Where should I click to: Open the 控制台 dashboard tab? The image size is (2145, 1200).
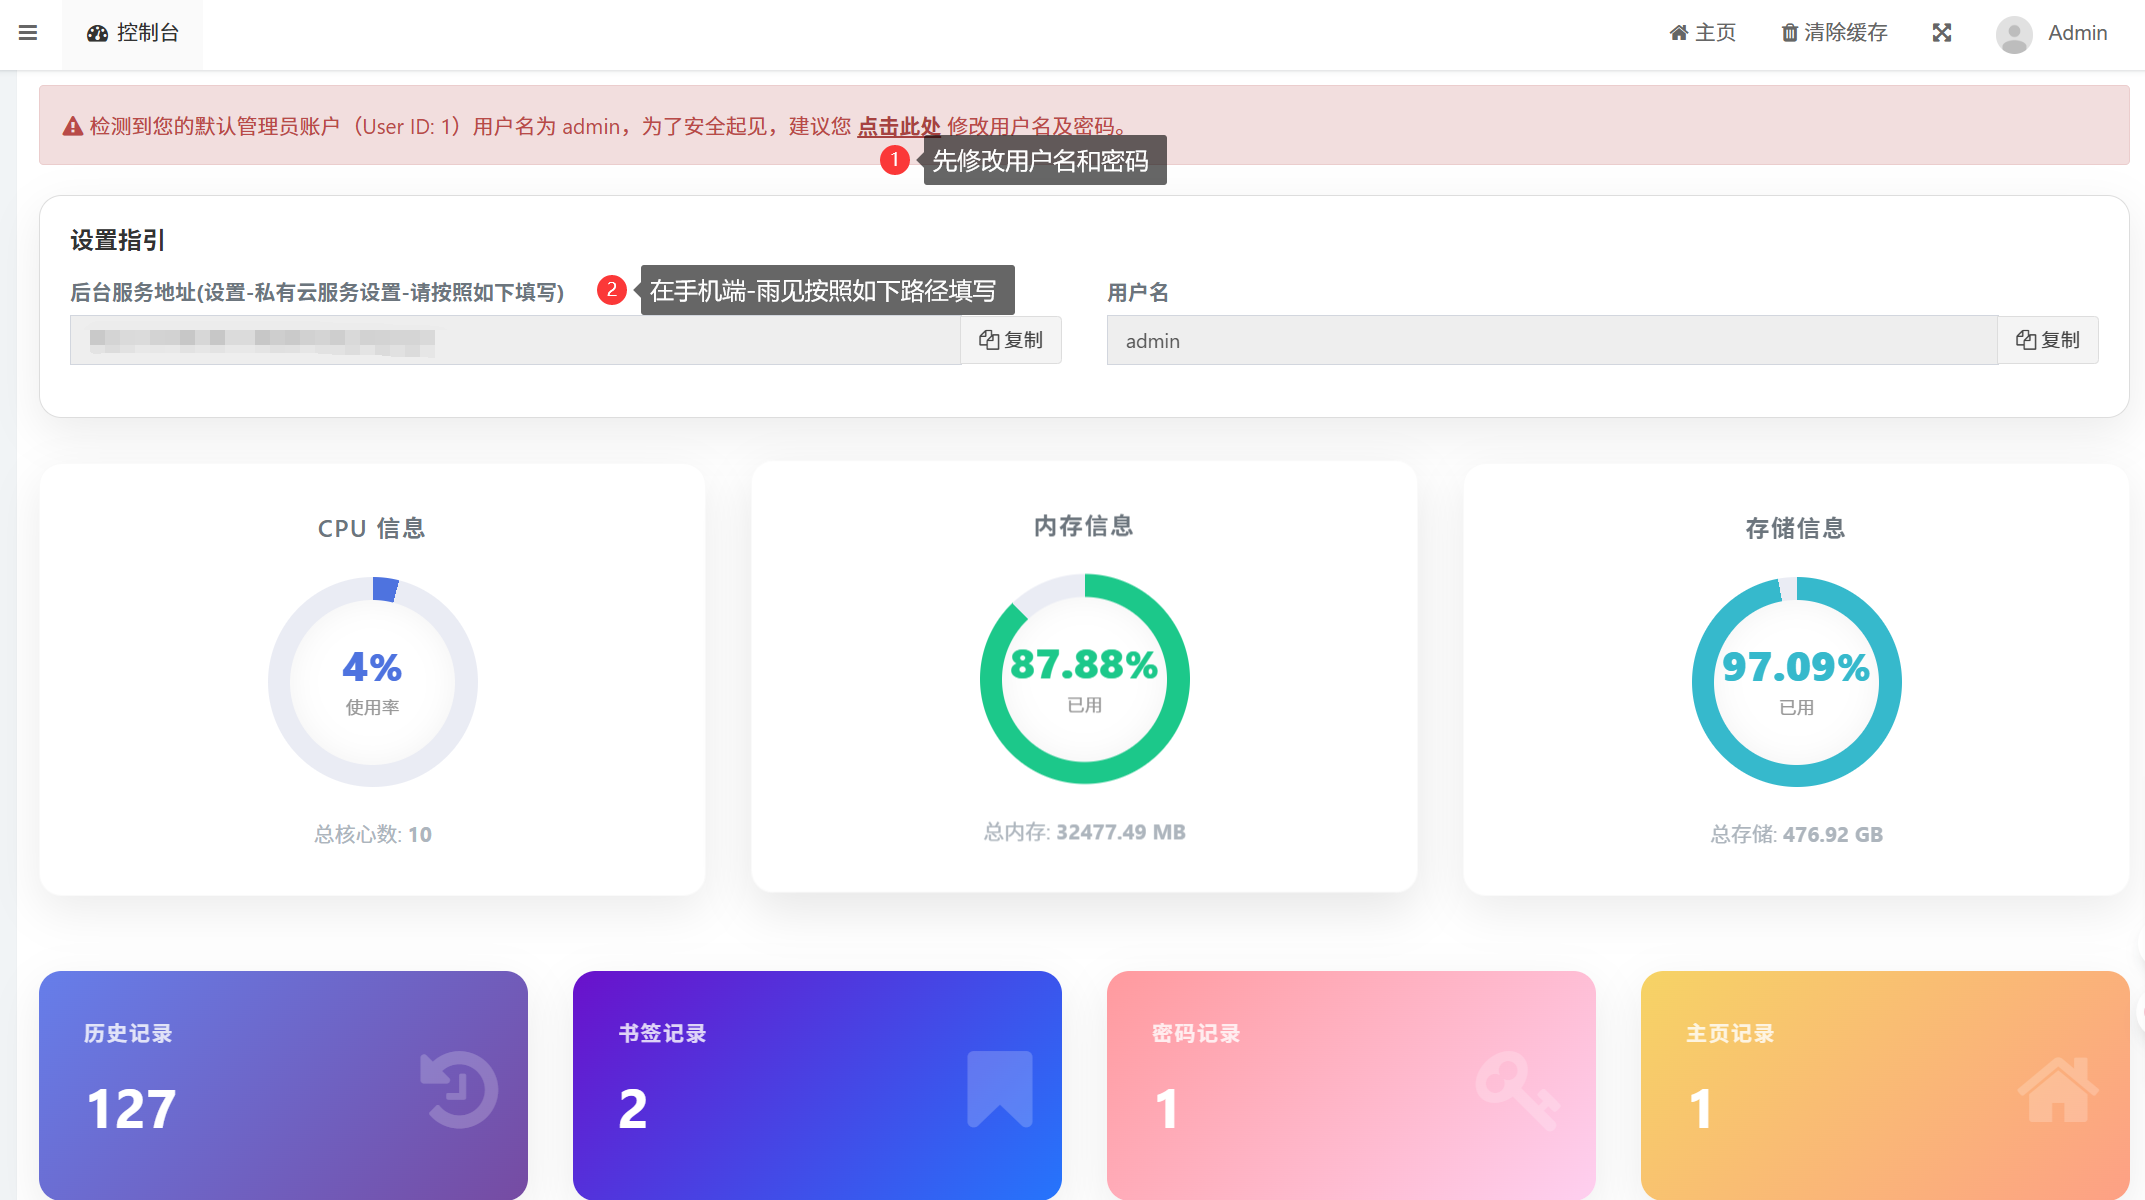(133, 33)
